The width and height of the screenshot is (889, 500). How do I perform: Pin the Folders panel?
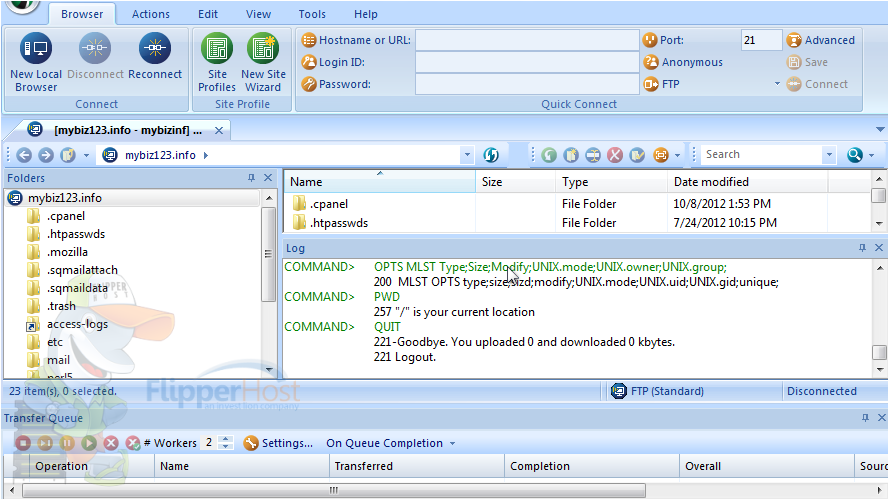pos(251,178)
